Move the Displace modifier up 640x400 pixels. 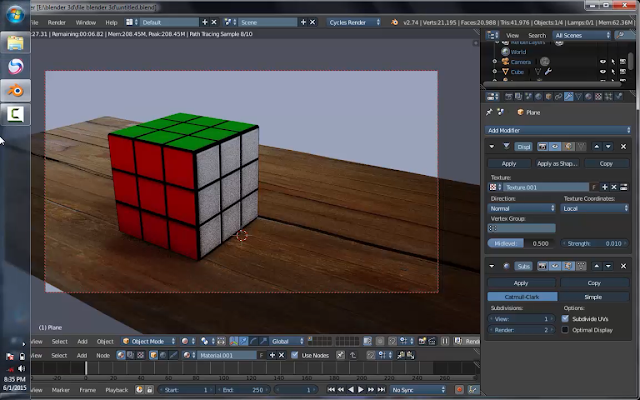(x=597, y=147)
